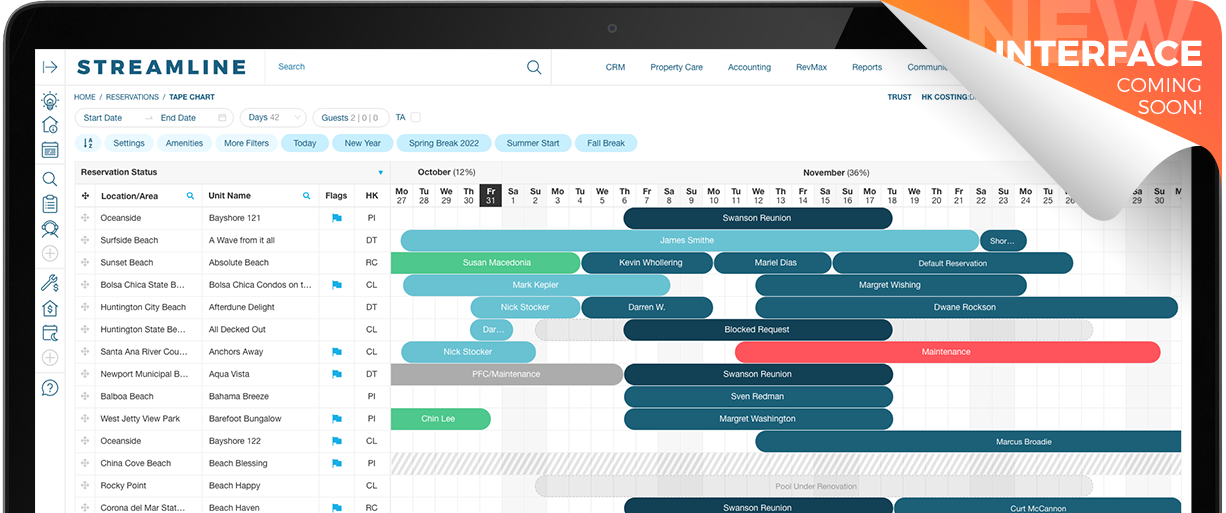Open the Chin Lee reservation bar

coord(440,419)
